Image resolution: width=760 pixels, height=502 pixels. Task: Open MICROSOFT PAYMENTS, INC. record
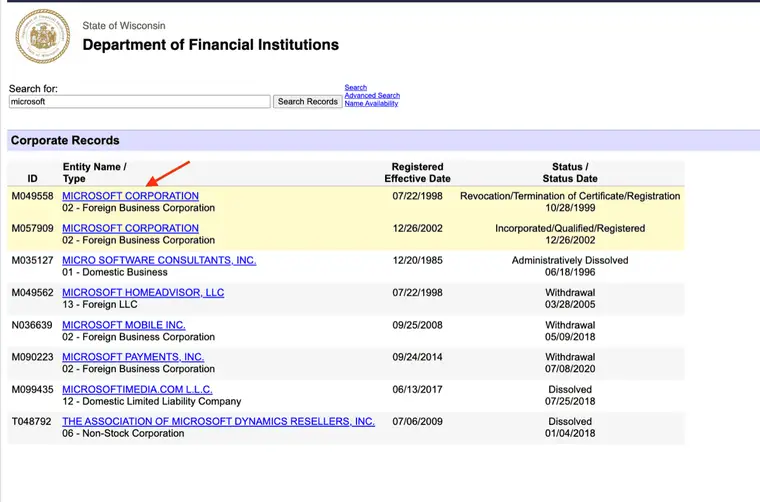pyautogui.click(x=133, y=357)
